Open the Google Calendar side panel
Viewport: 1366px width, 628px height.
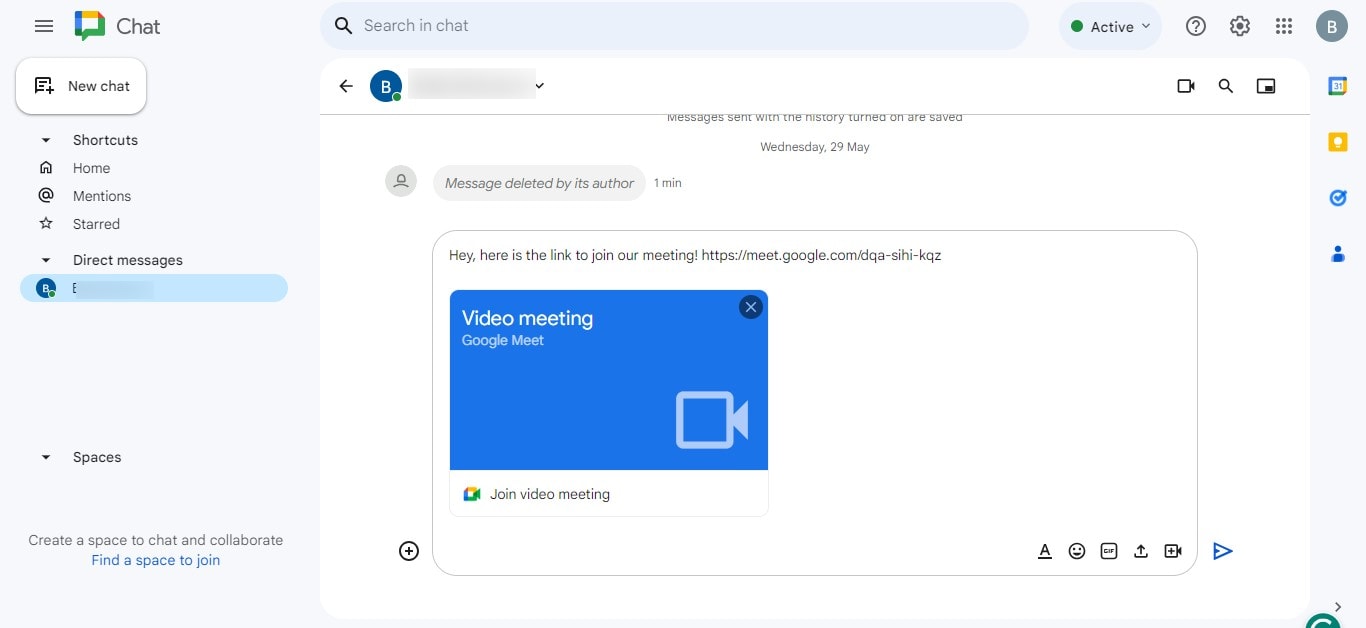pyautogui.click(x=1338, y=86)
